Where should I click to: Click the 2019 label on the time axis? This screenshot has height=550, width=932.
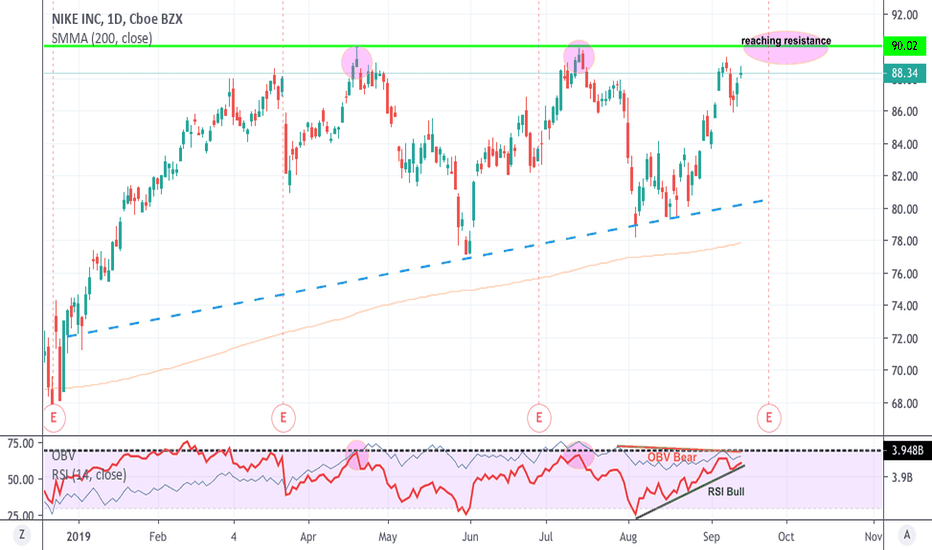[x=78, y=536]
